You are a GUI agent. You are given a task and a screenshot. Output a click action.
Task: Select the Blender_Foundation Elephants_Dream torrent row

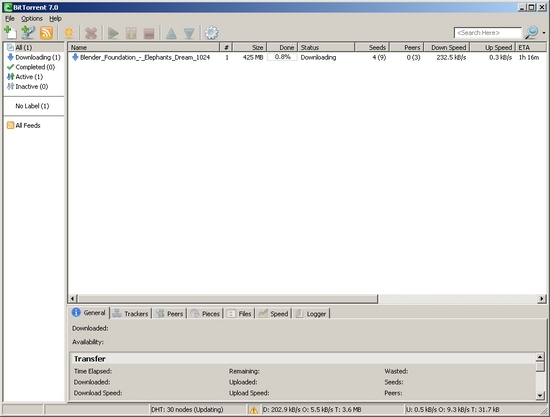tap(307, 57)
